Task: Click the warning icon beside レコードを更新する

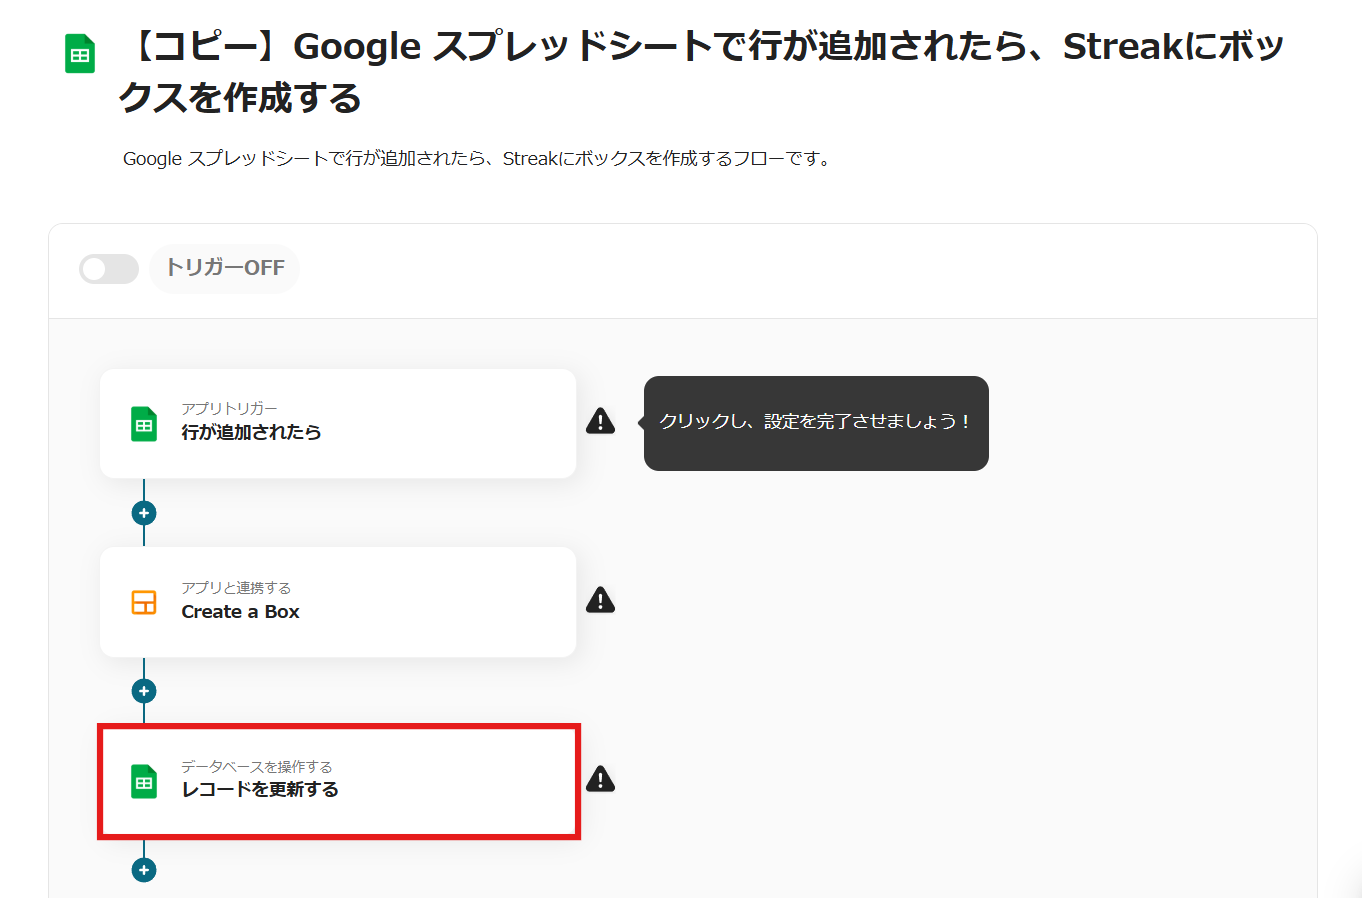Action: (x=600, y=779)
